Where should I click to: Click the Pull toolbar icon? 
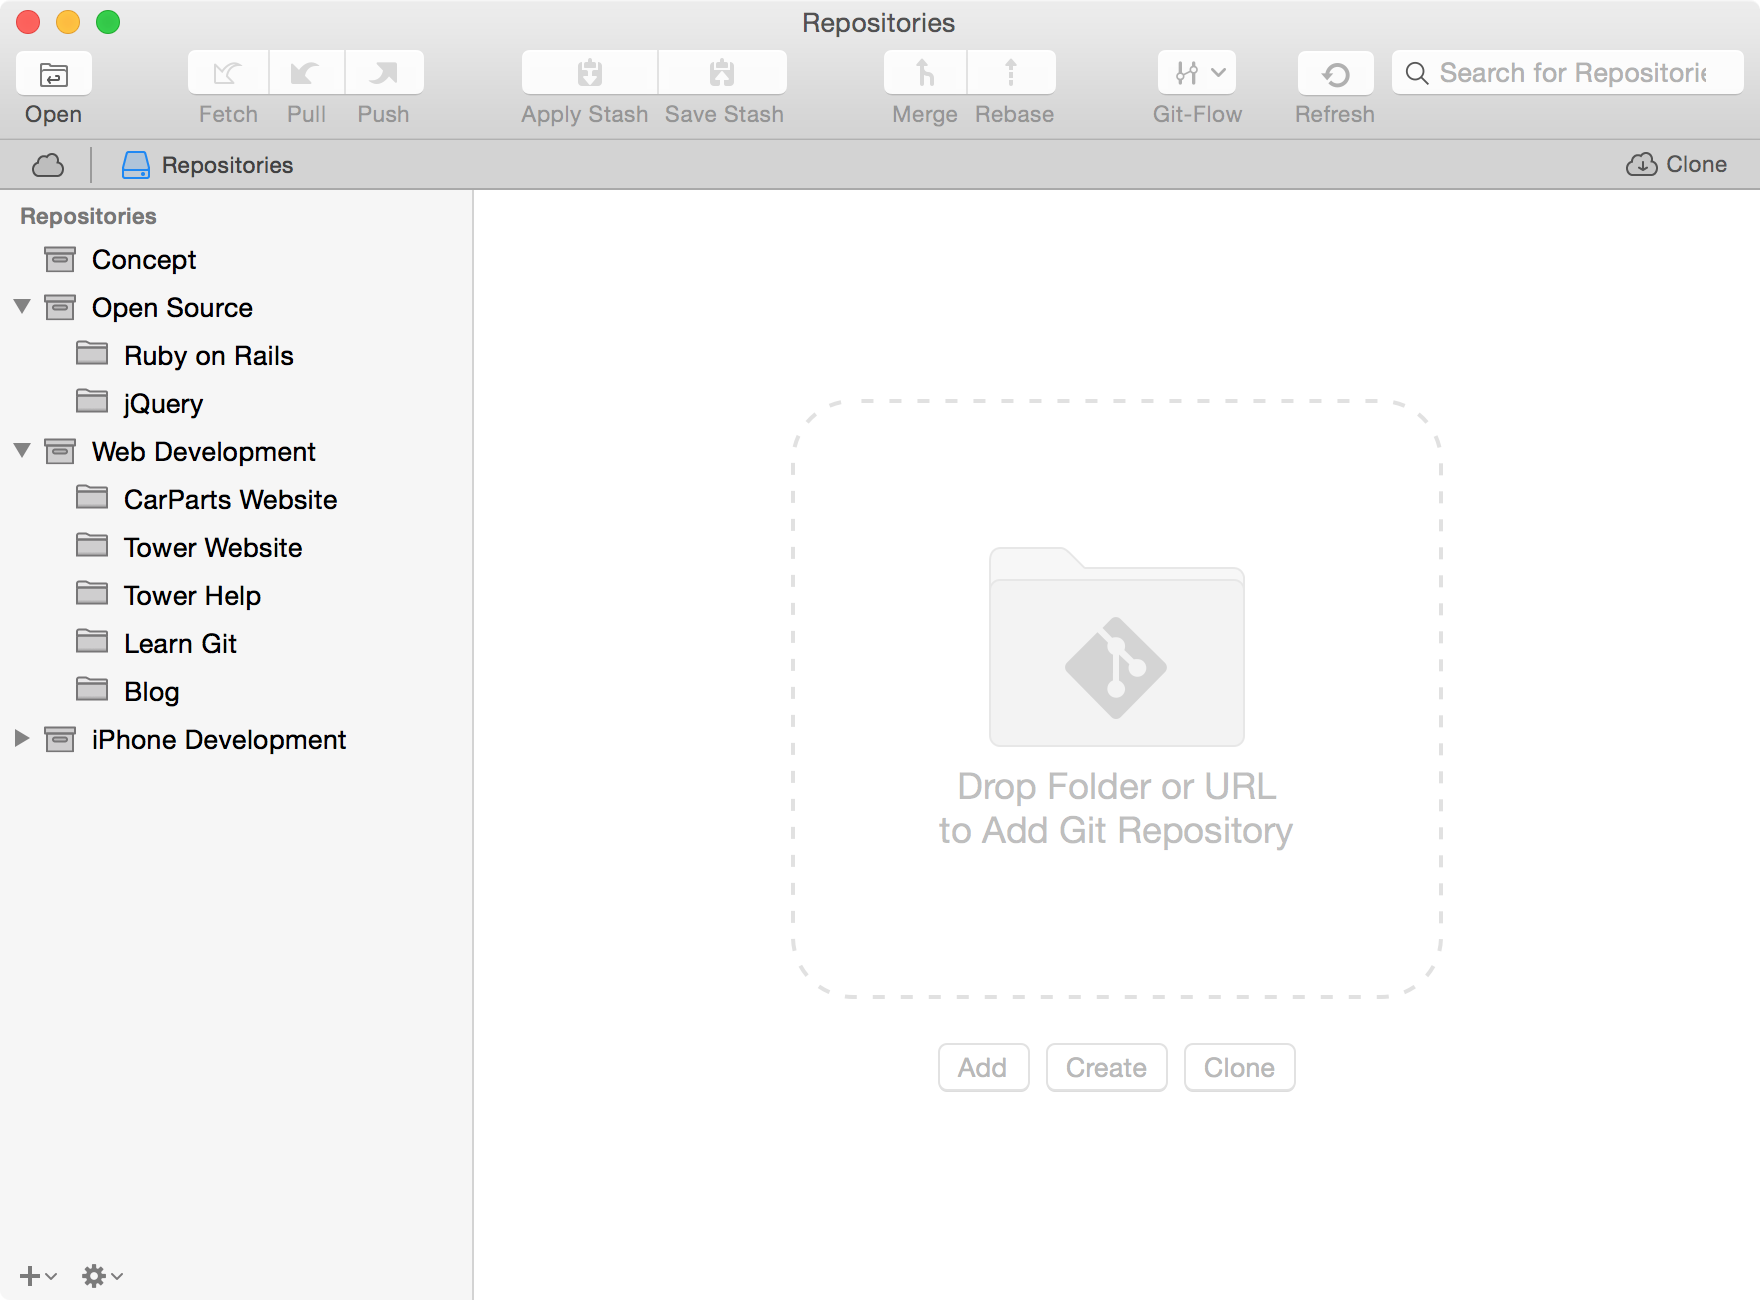point(306,73)
